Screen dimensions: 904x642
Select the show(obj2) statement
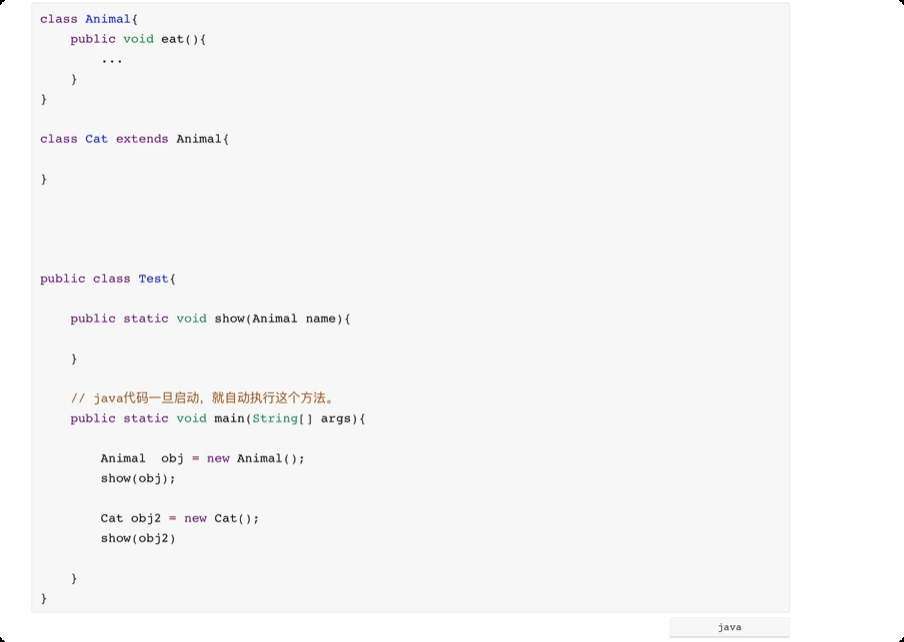[x=140, y=538]
